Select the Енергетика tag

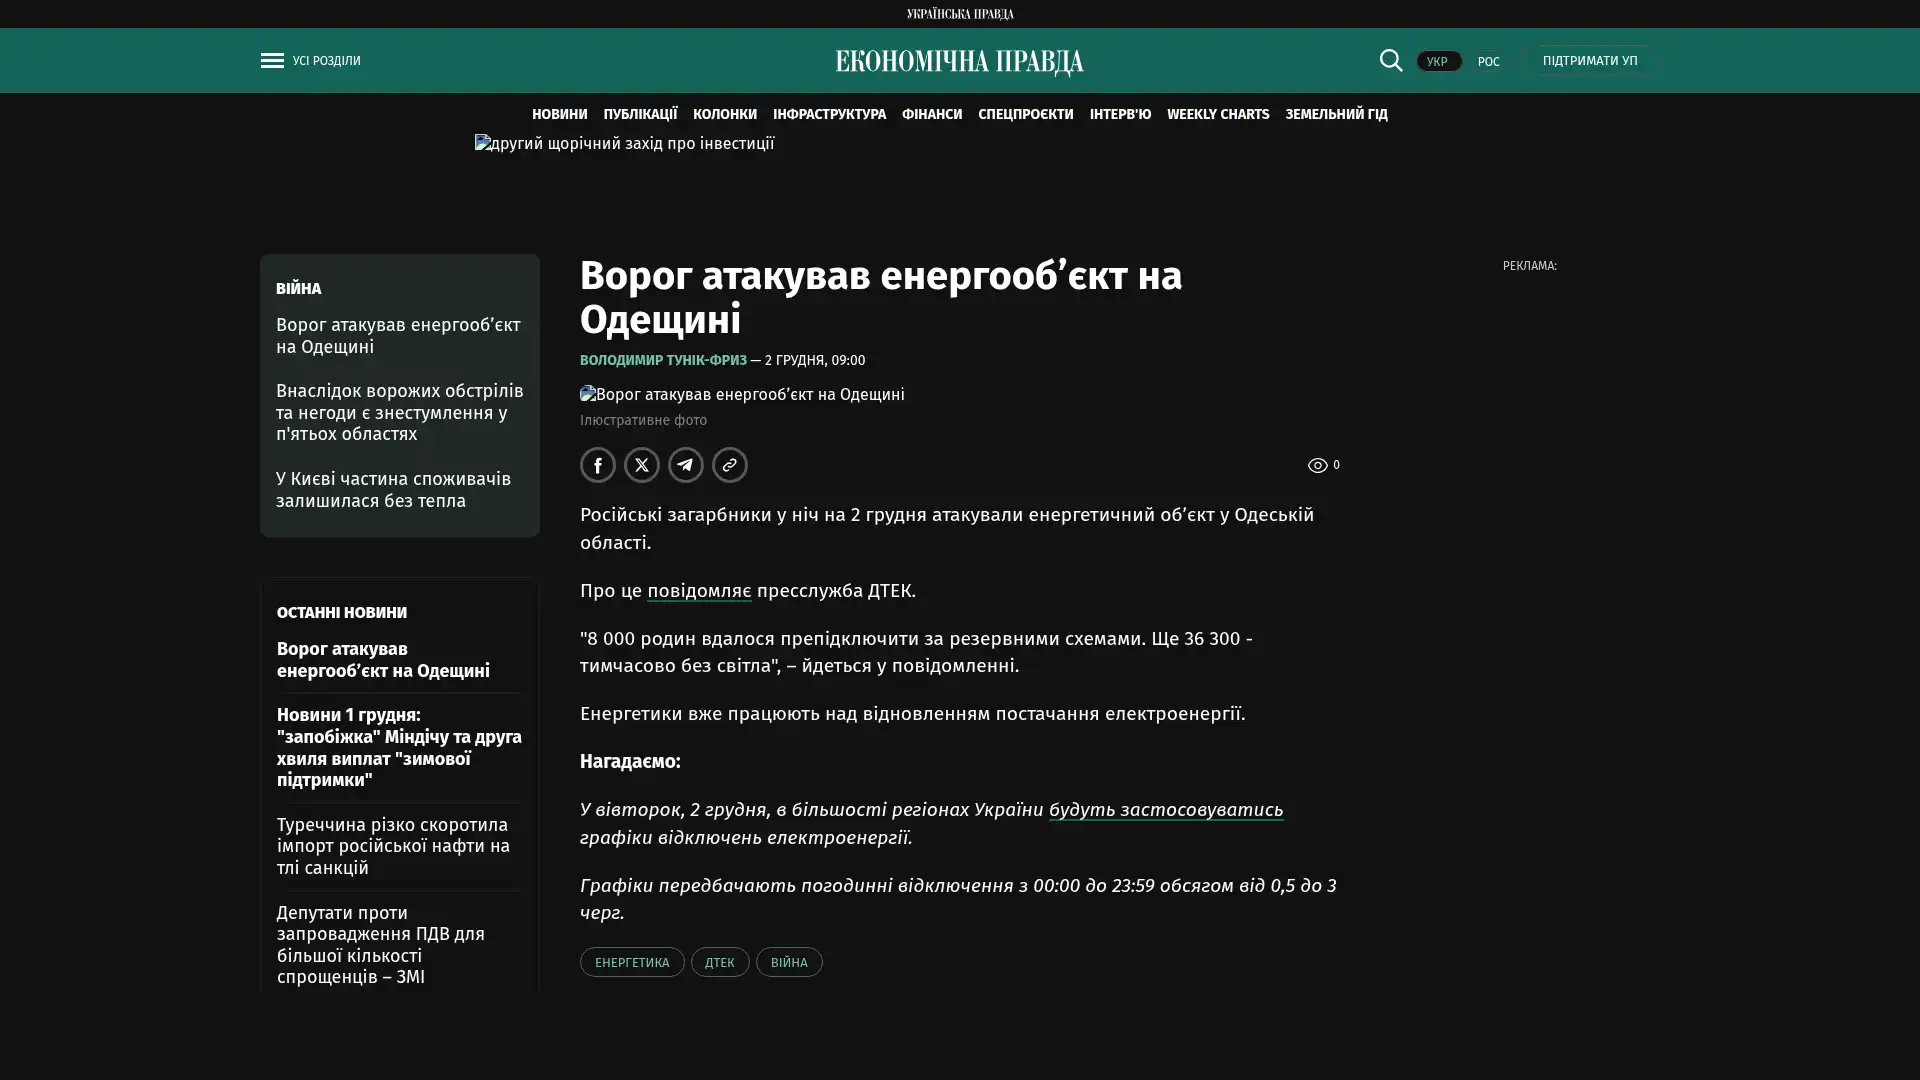click(631, 962)
